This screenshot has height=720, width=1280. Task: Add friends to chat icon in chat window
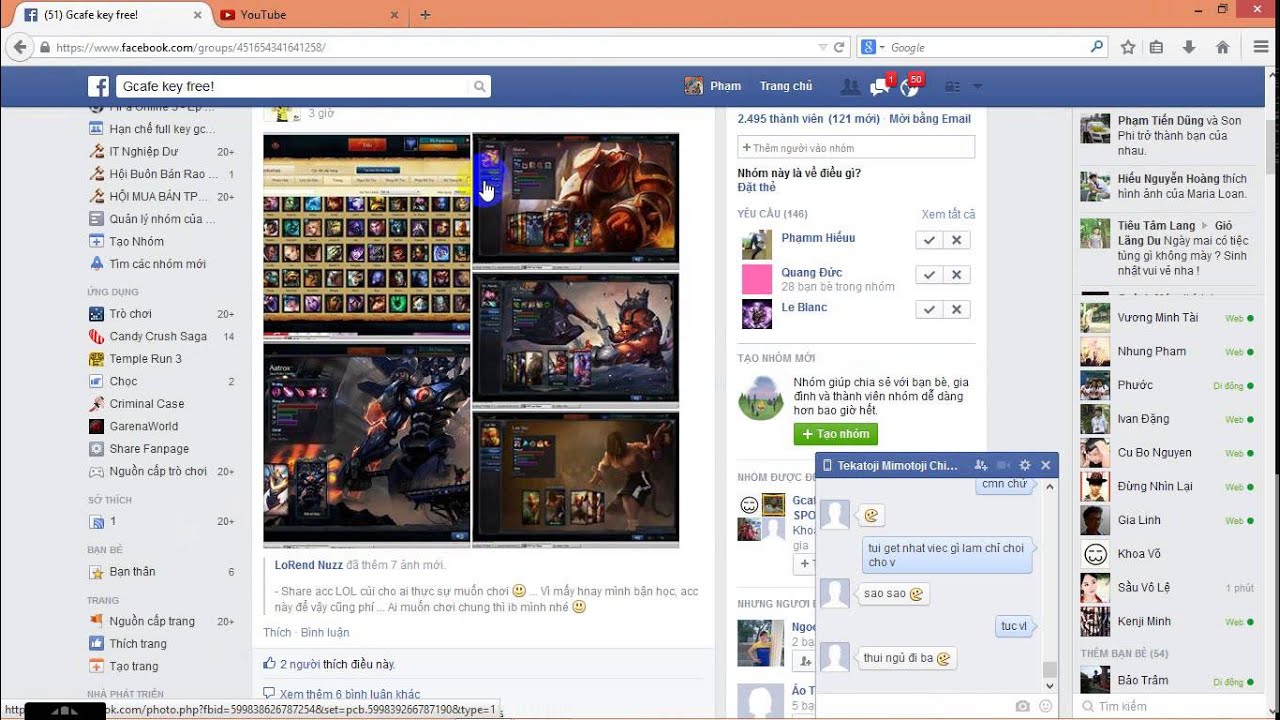(x=981, y=465)
